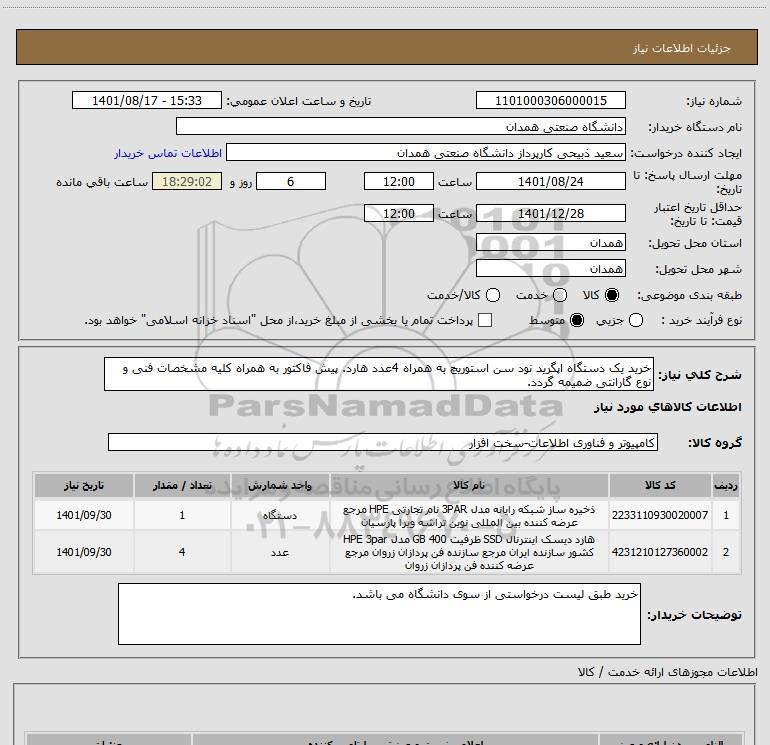Click the response deadline date 1401/08/24
The image size is (770, 745).
(550, 181)
